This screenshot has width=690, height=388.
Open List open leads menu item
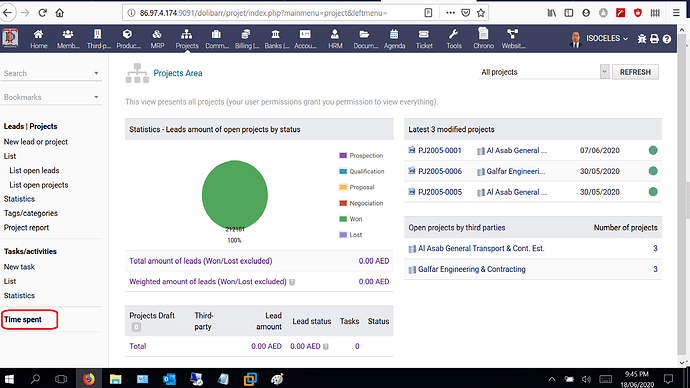coord(34,171)
